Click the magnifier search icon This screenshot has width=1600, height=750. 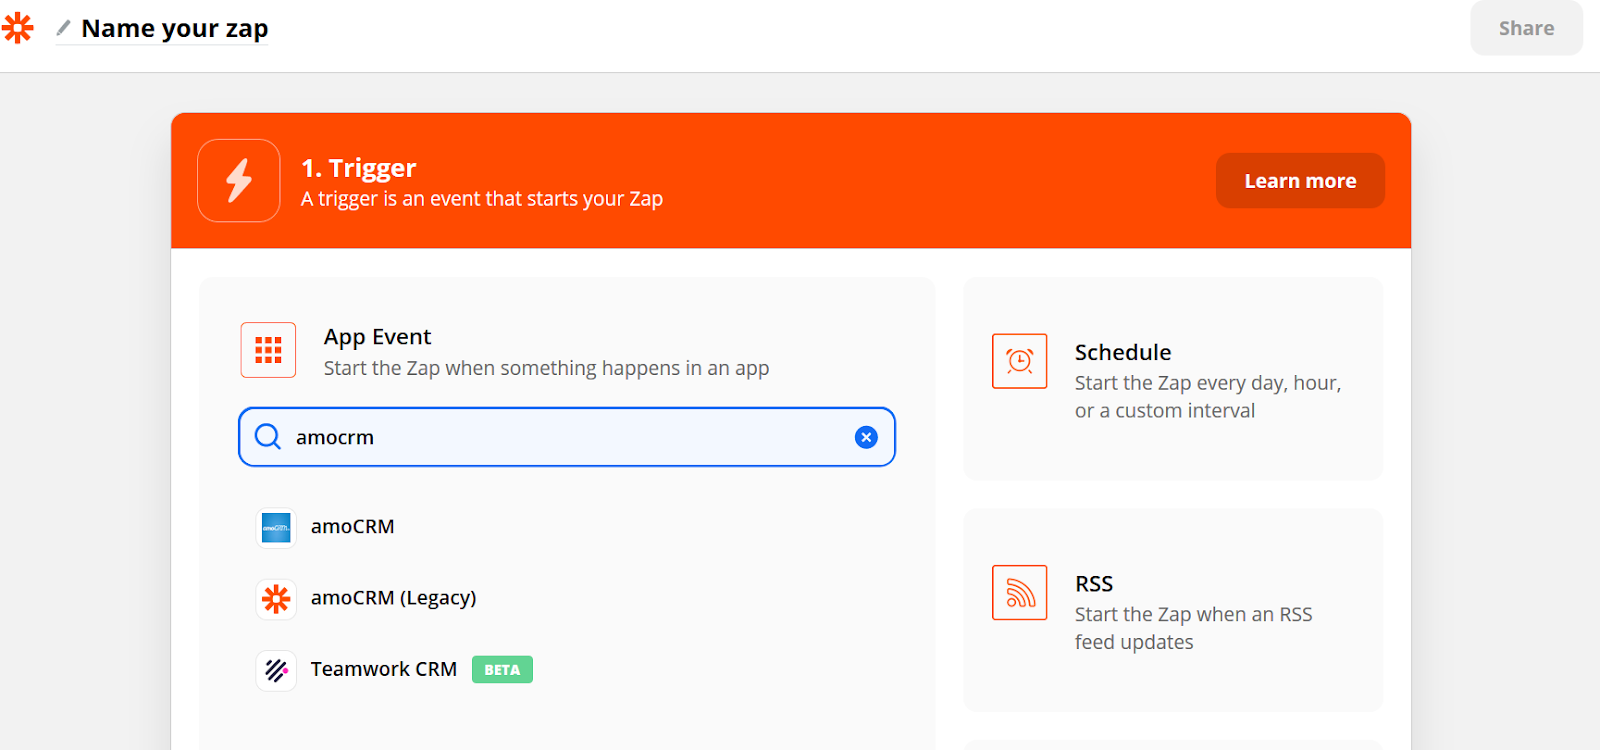click(268, 437)
